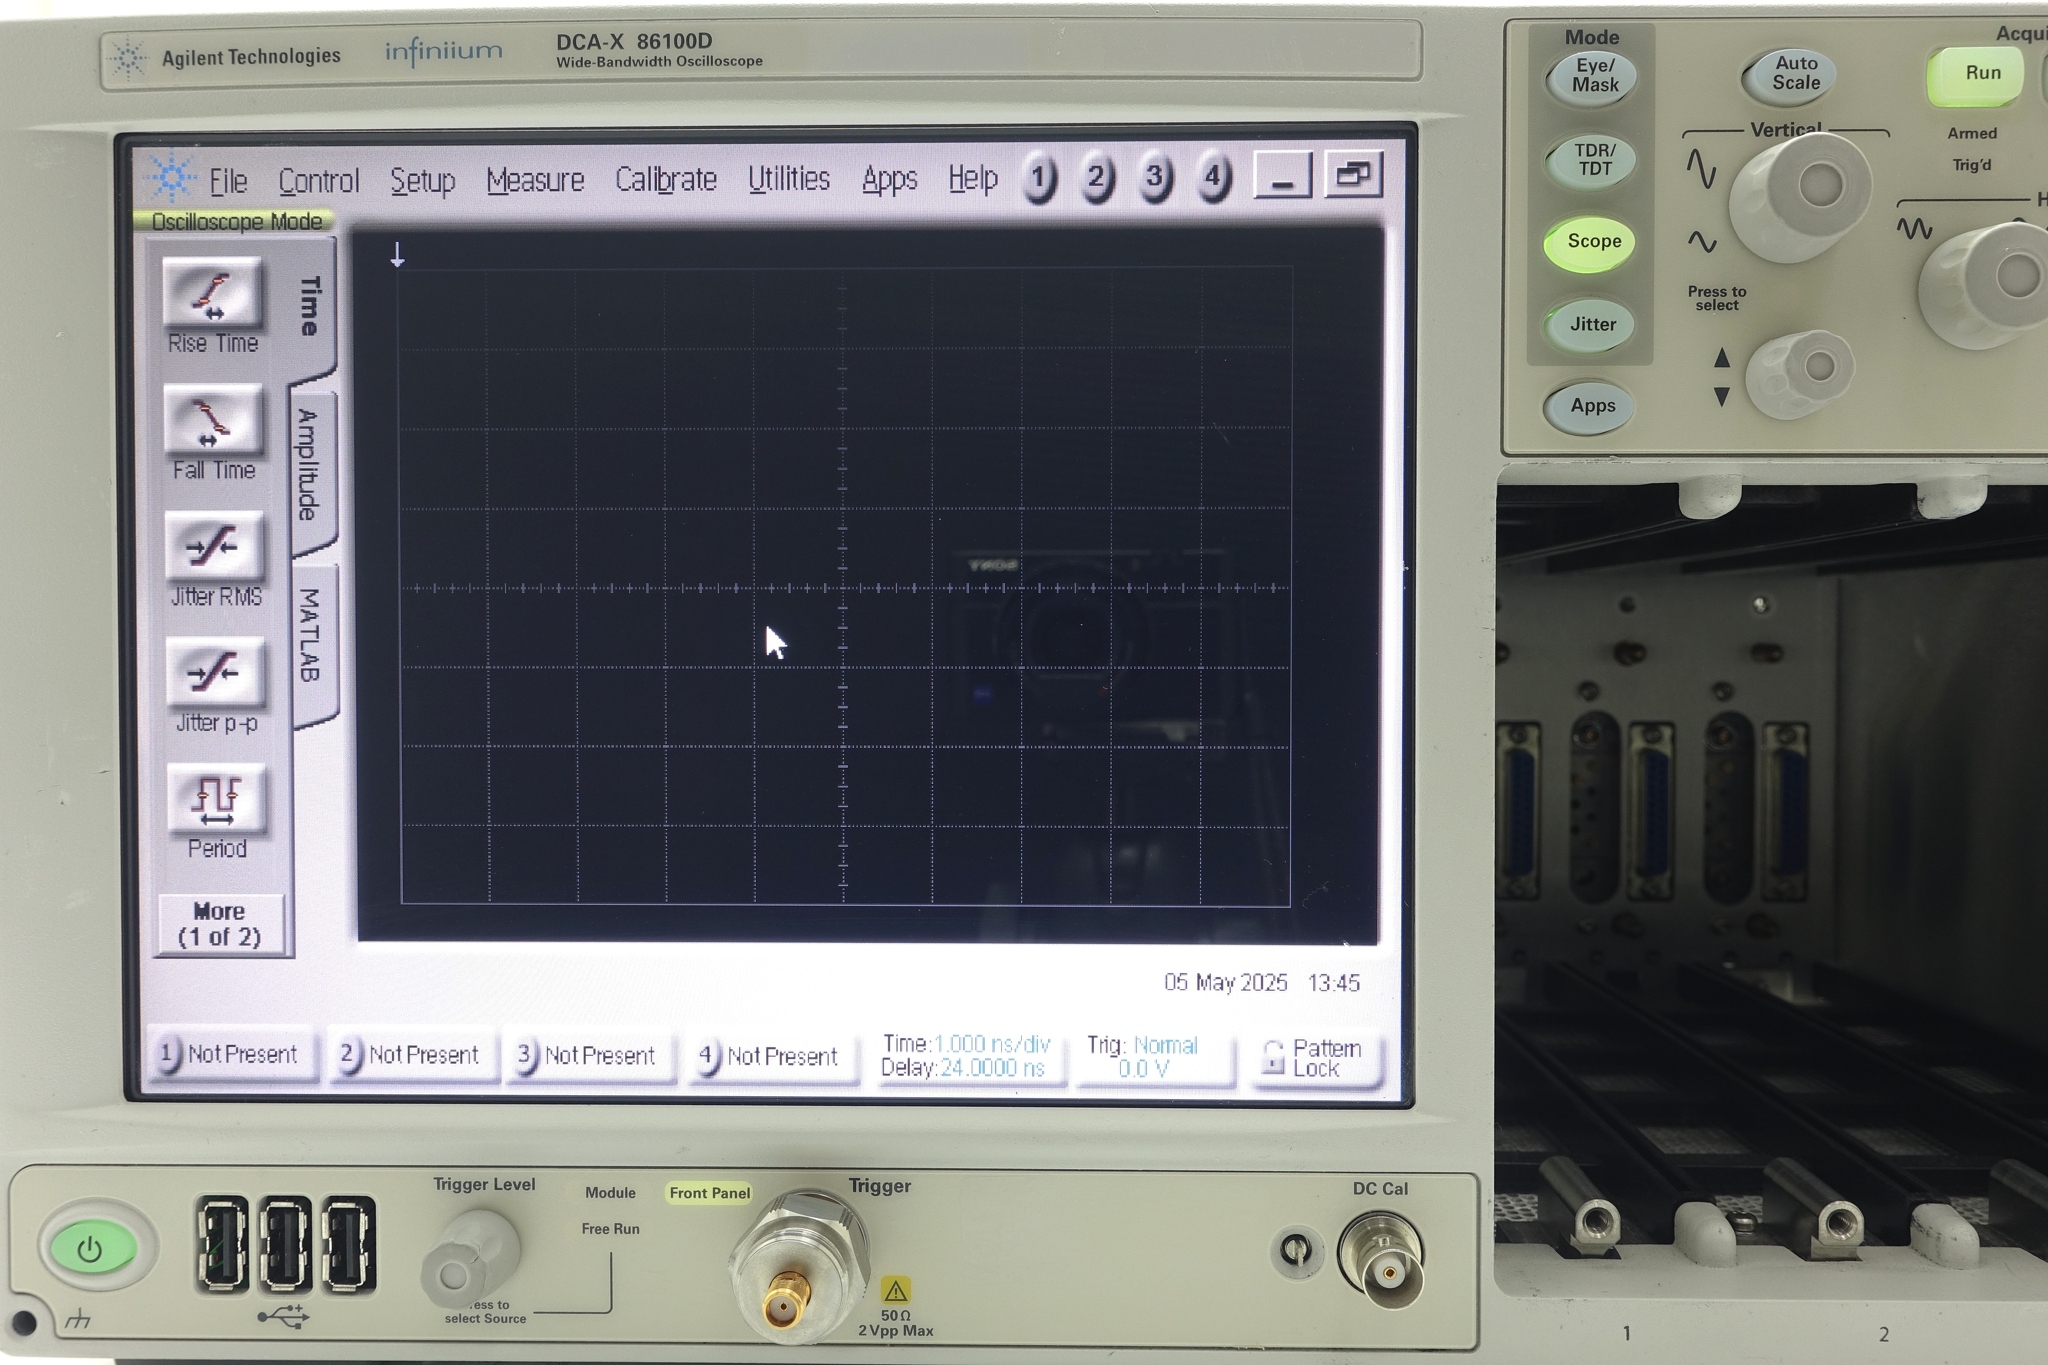This screenshot has width=2048, height=1365.
Task: Click channel 2 Not Present status button
Action: [x=413, y=1055]
